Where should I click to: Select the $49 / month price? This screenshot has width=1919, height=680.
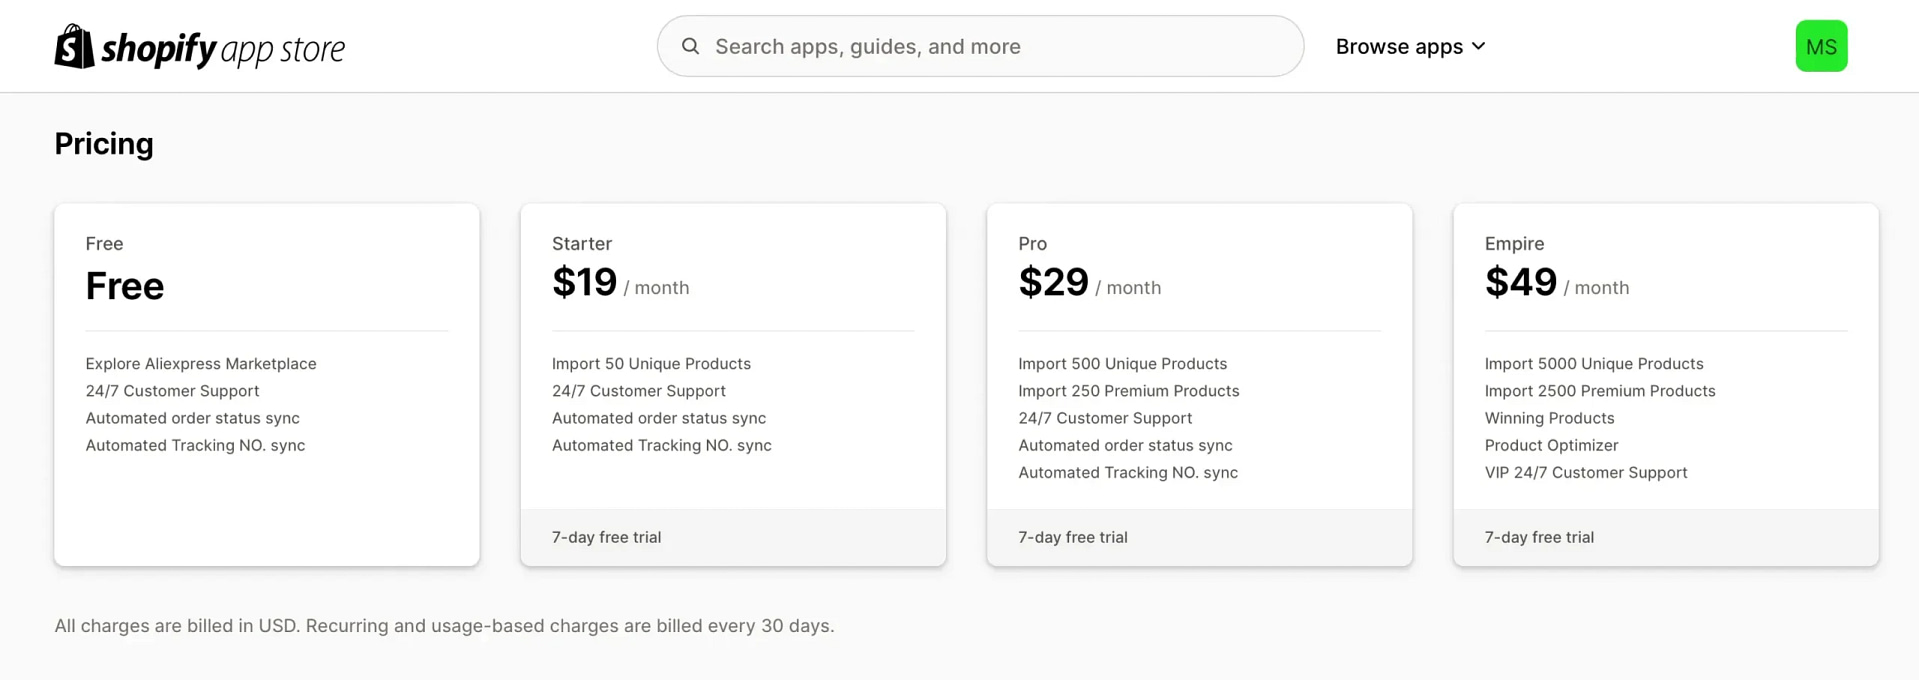(1556, 283)
